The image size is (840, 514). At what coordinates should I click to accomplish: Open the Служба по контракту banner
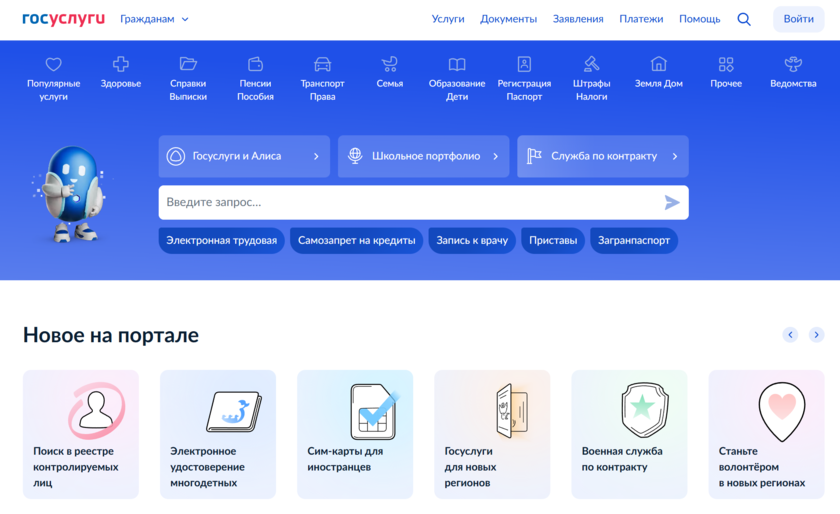[603, 157]
